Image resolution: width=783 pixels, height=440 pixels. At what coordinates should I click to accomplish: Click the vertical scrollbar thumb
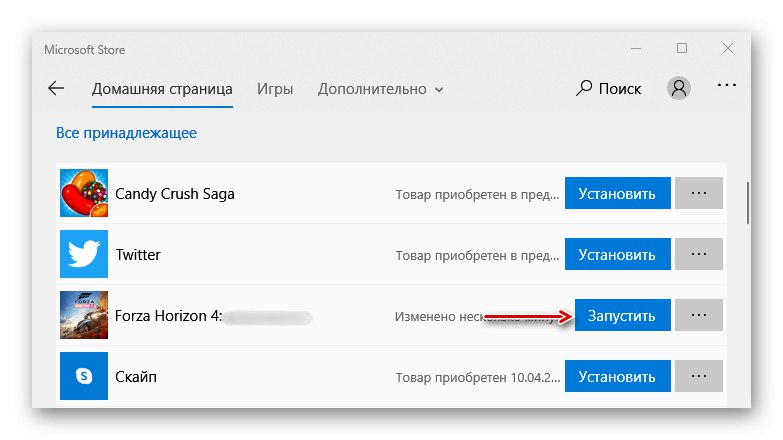(x=748, y=203)
